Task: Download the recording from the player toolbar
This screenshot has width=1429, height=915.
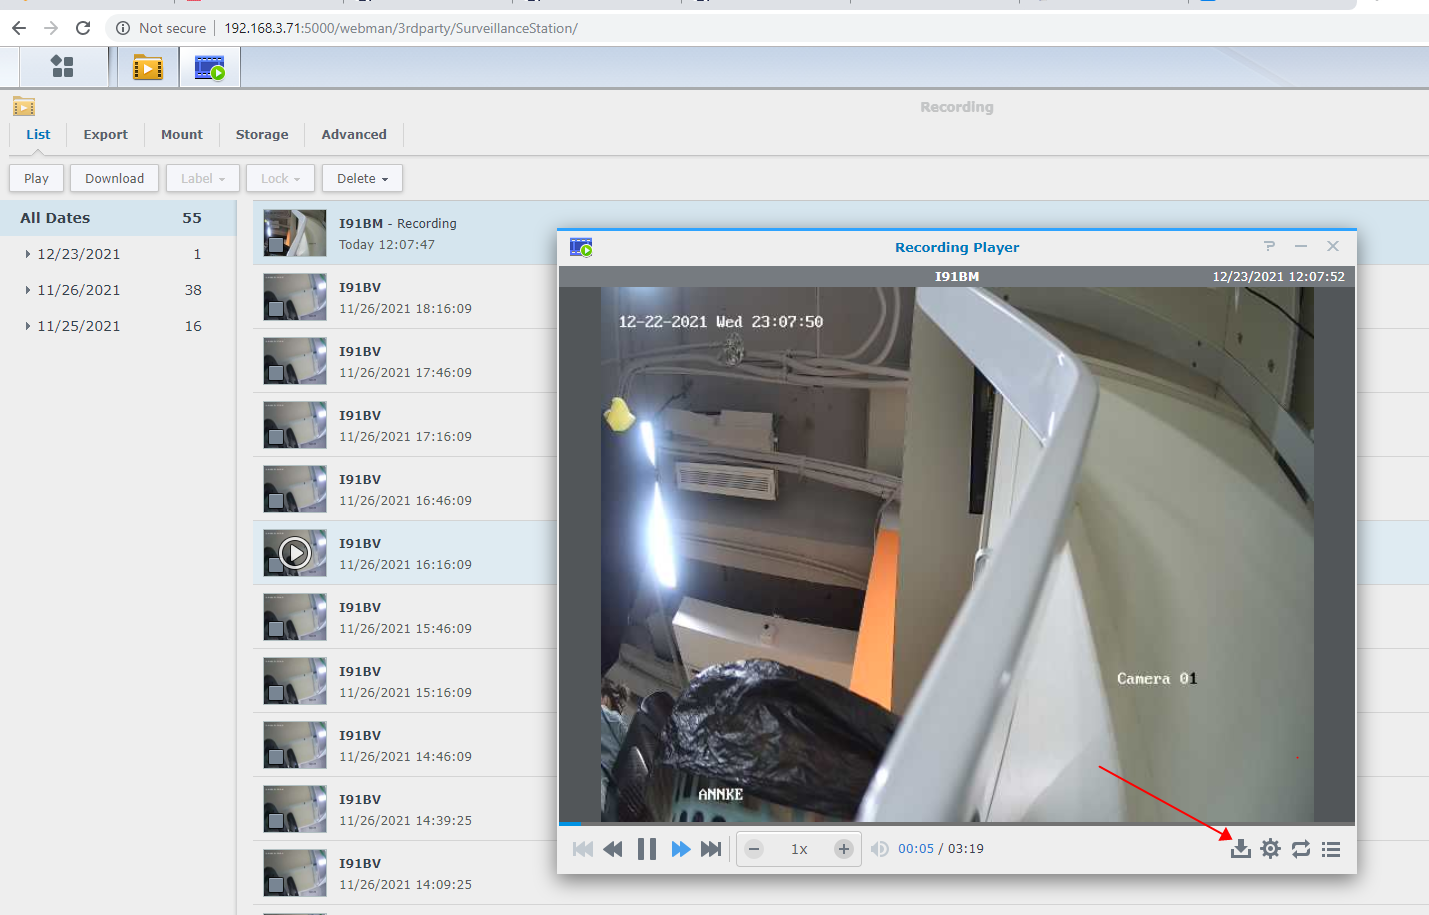Action: tap(1240, 849)
